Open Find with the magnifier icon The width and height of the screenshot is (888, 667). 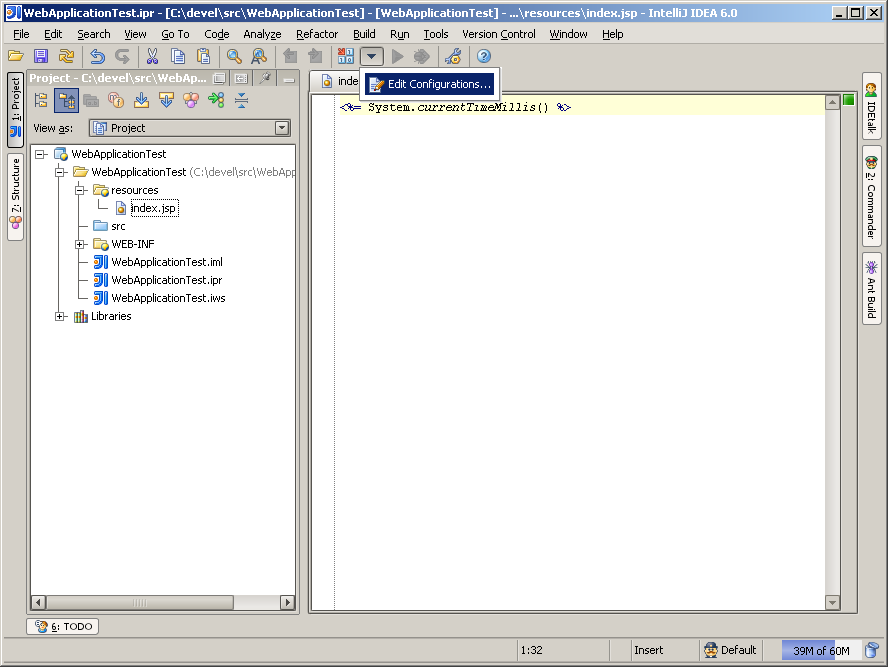point(234,56)
